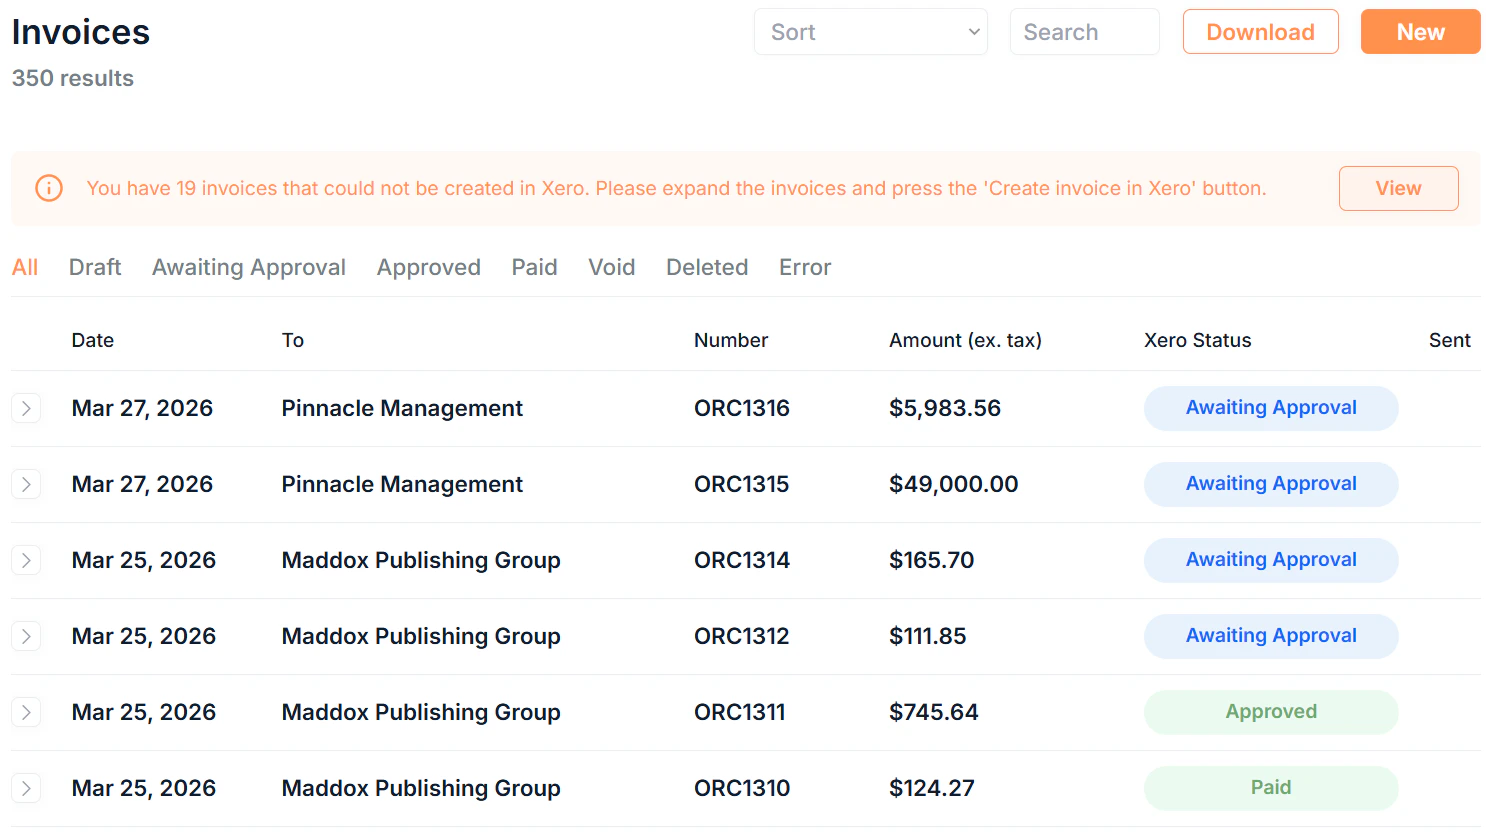
Task: Create a new invoice with the New button
Action: [1419, 31]
